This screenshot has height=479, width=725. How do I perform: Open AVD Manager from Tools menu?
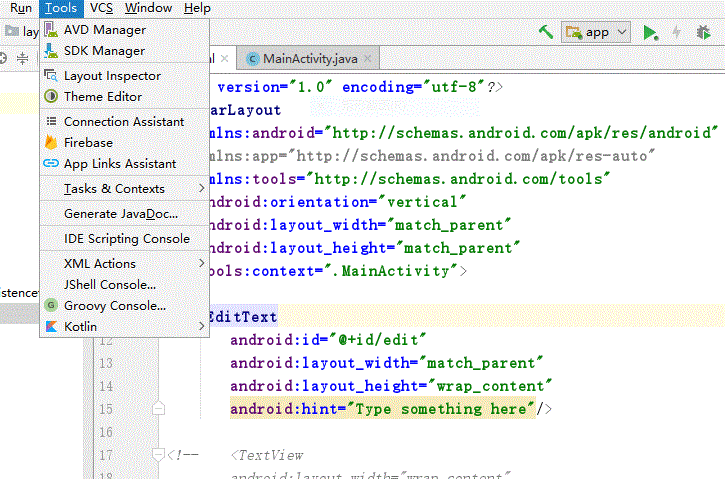(x=124, y=30)
